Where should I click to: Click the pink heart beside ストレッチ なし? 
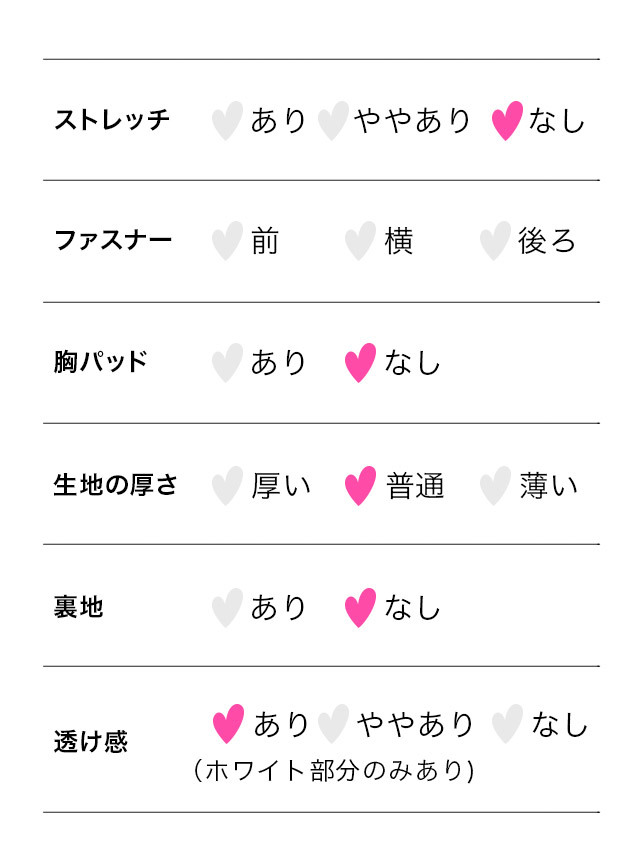click(x=507, y=121)
